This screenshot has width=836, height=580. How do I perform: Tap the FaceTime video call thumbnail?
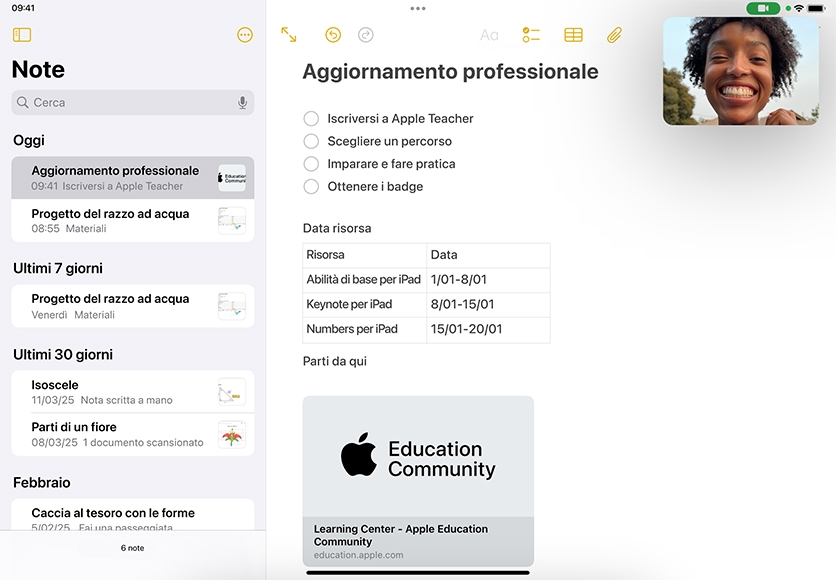coord(741,71)
